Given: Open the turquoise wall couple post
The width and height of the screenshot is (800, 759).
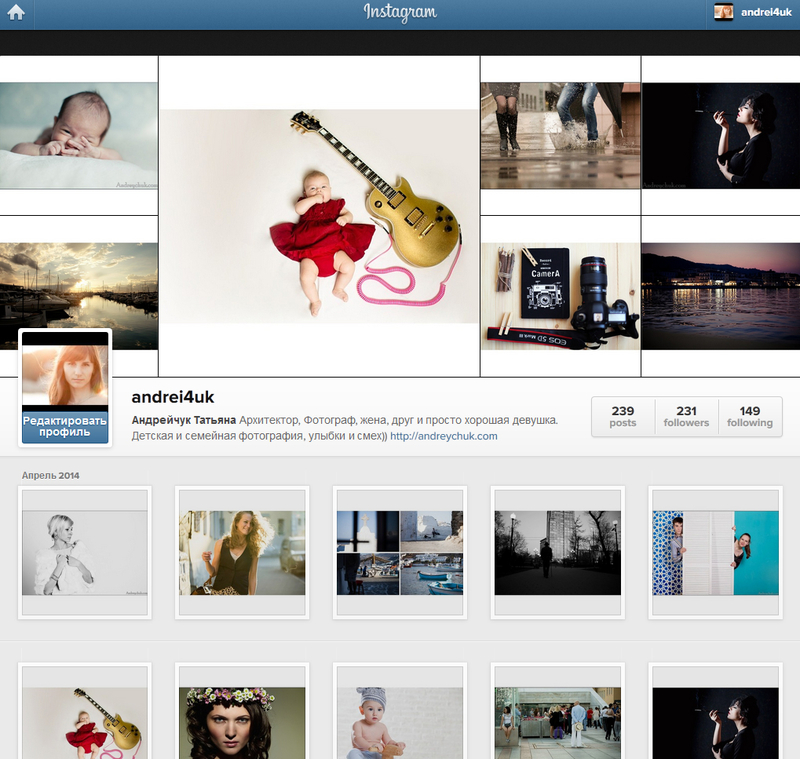Looking at the screenshot, I should 715,553.
